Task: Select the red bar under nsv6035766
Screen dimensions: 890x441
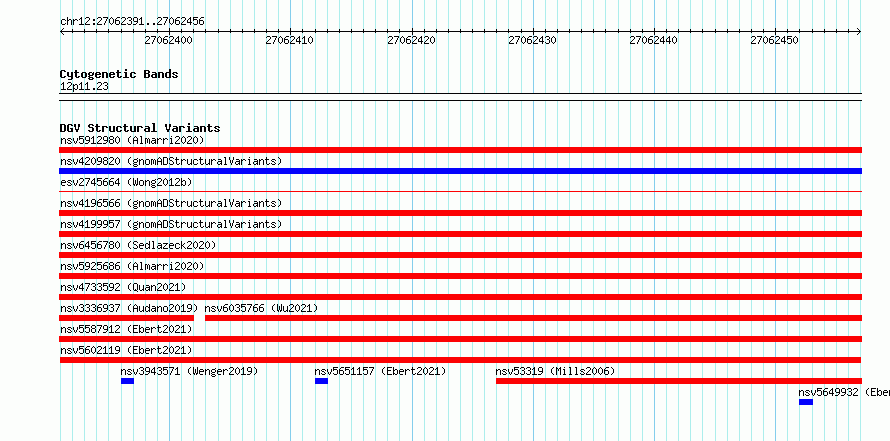Action: point(533,318)
